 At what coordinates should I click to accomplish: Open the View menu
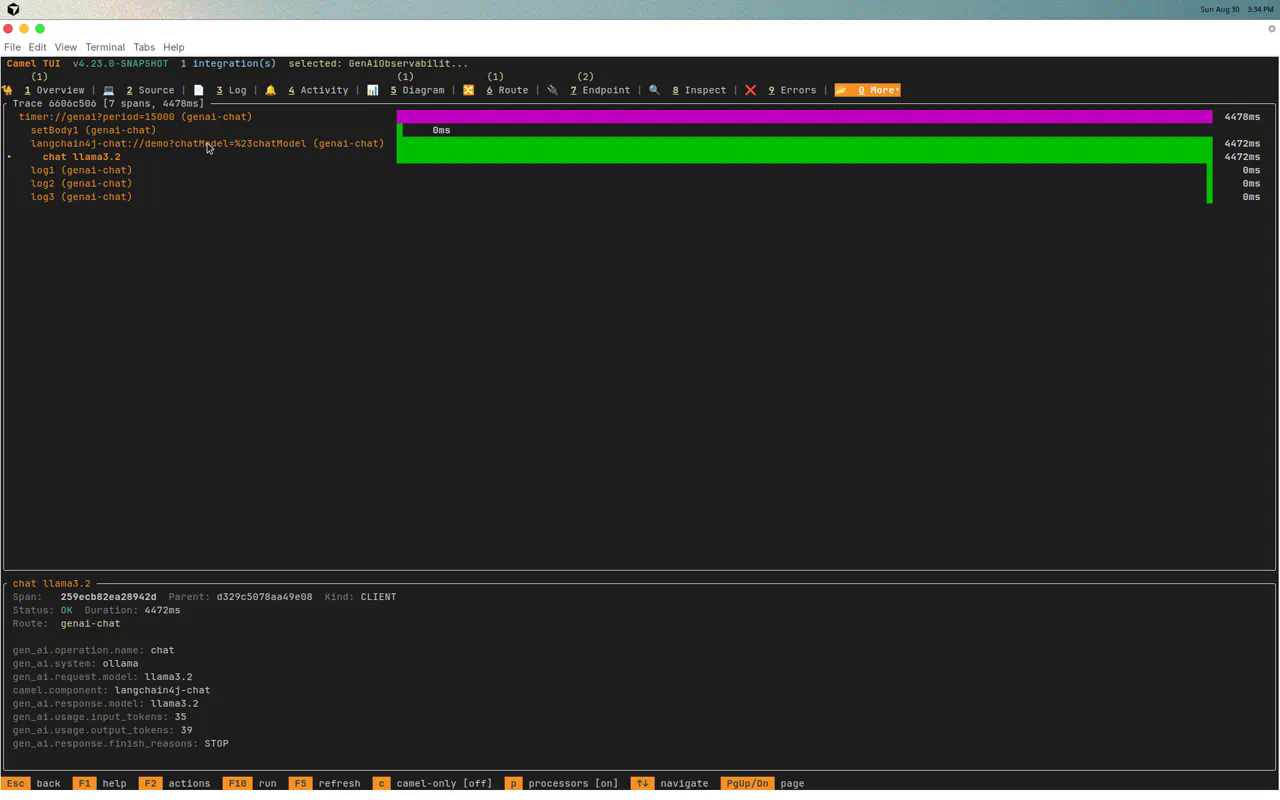66,47
